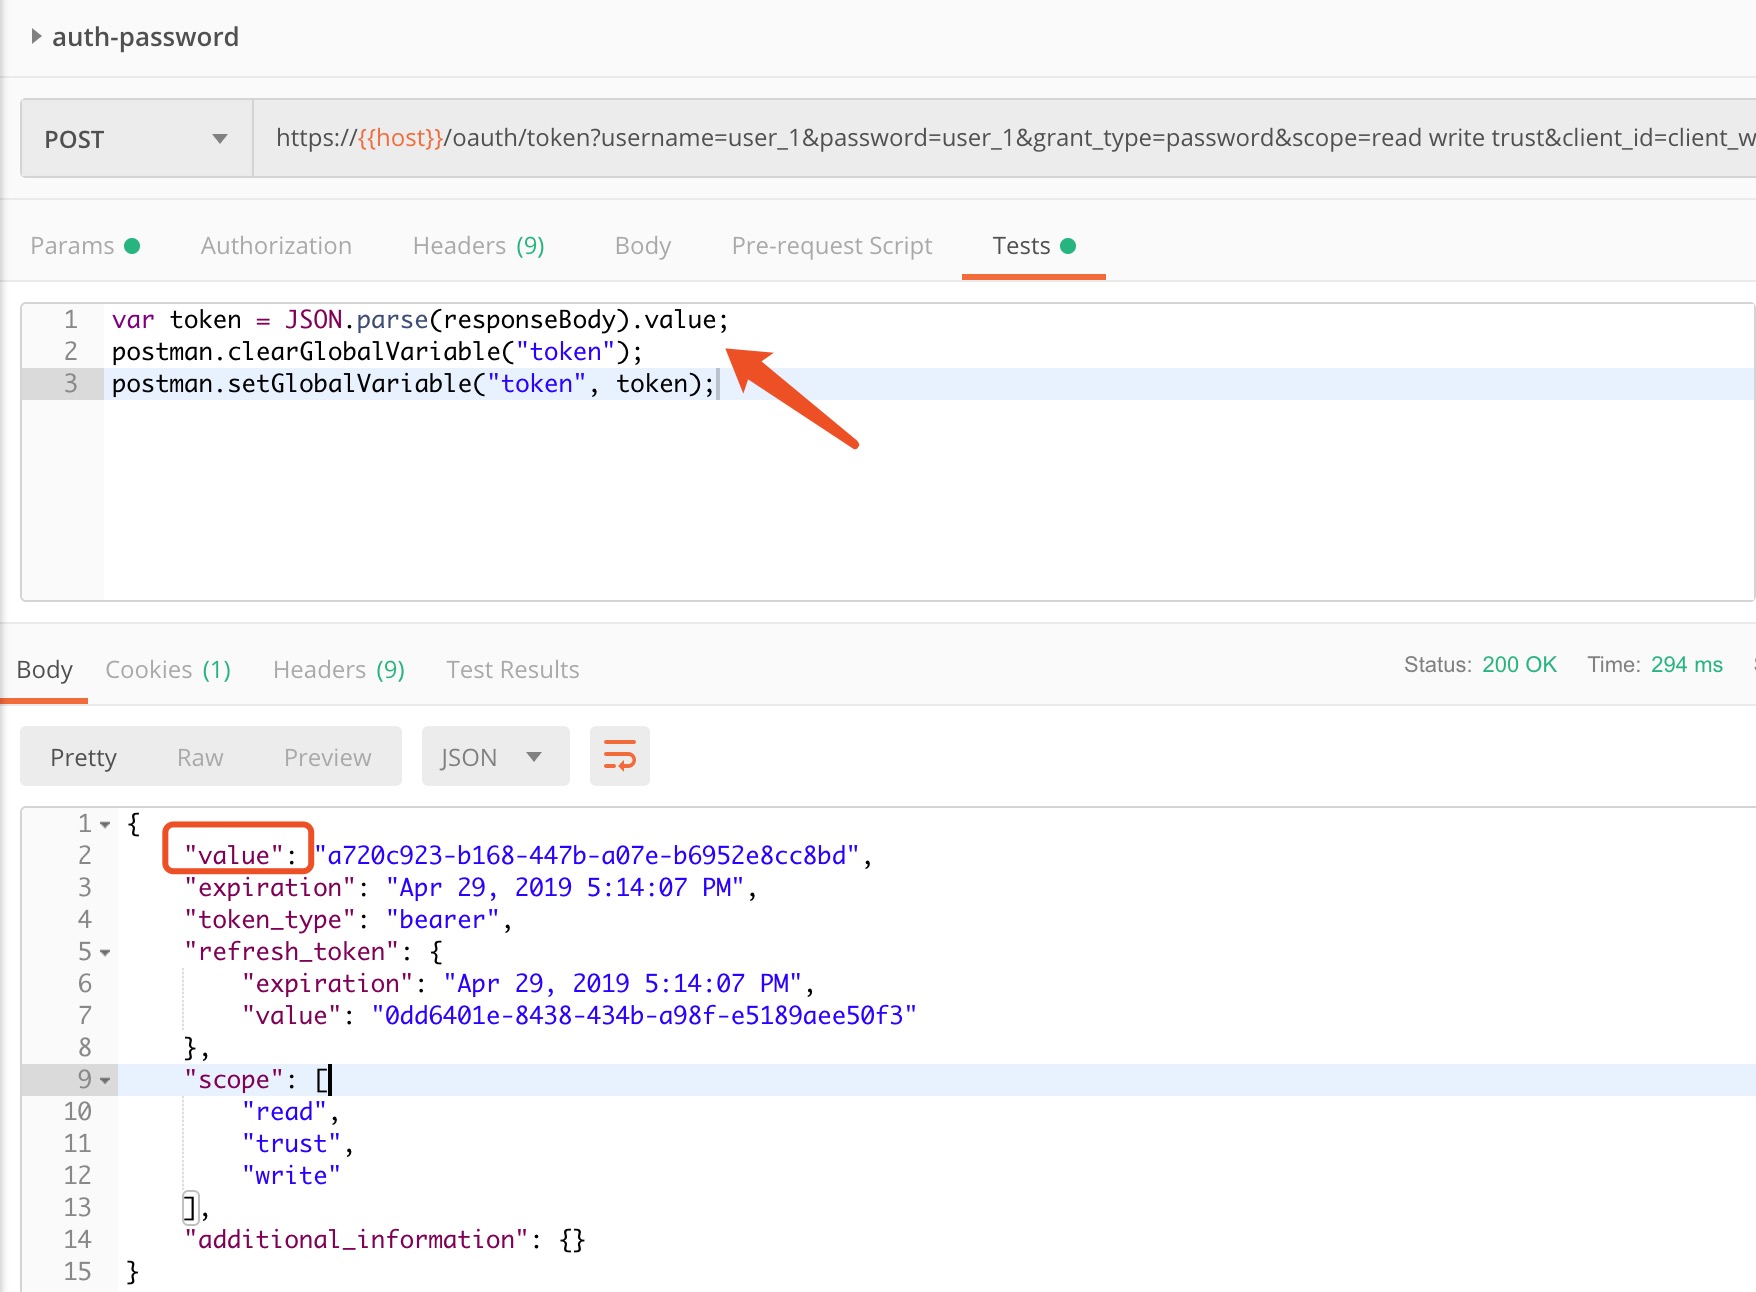1756x1292 pixels.
Task: Click the access token value a720c923-b168
Action: [587, 856]
